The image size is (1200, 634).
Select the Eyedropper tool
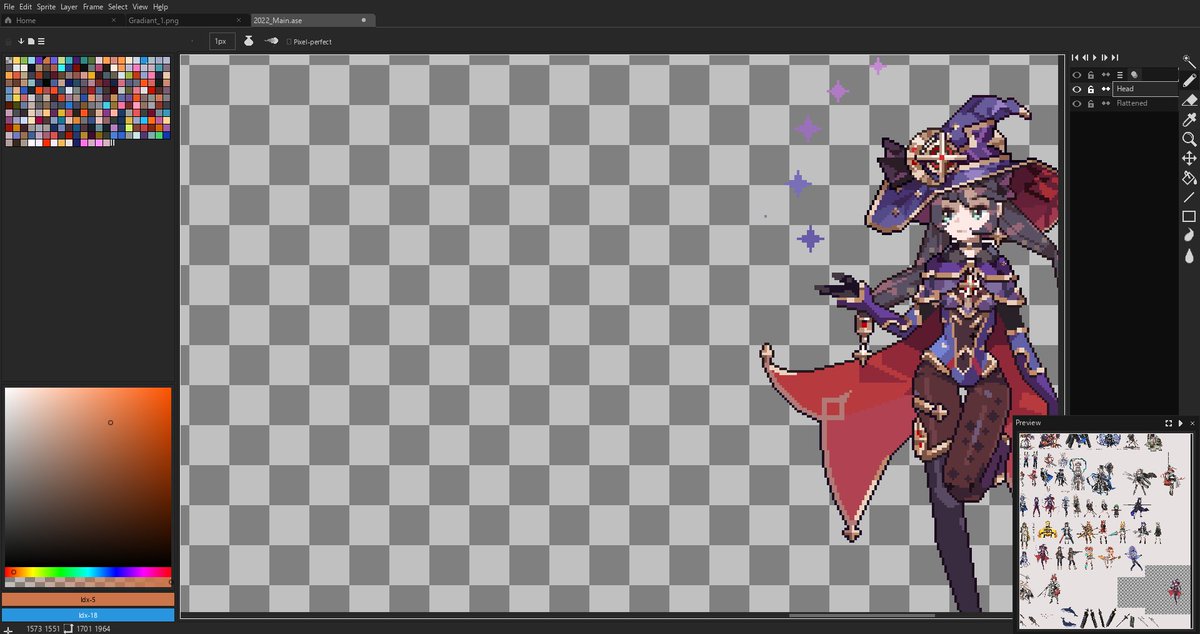click(1189, 119)
